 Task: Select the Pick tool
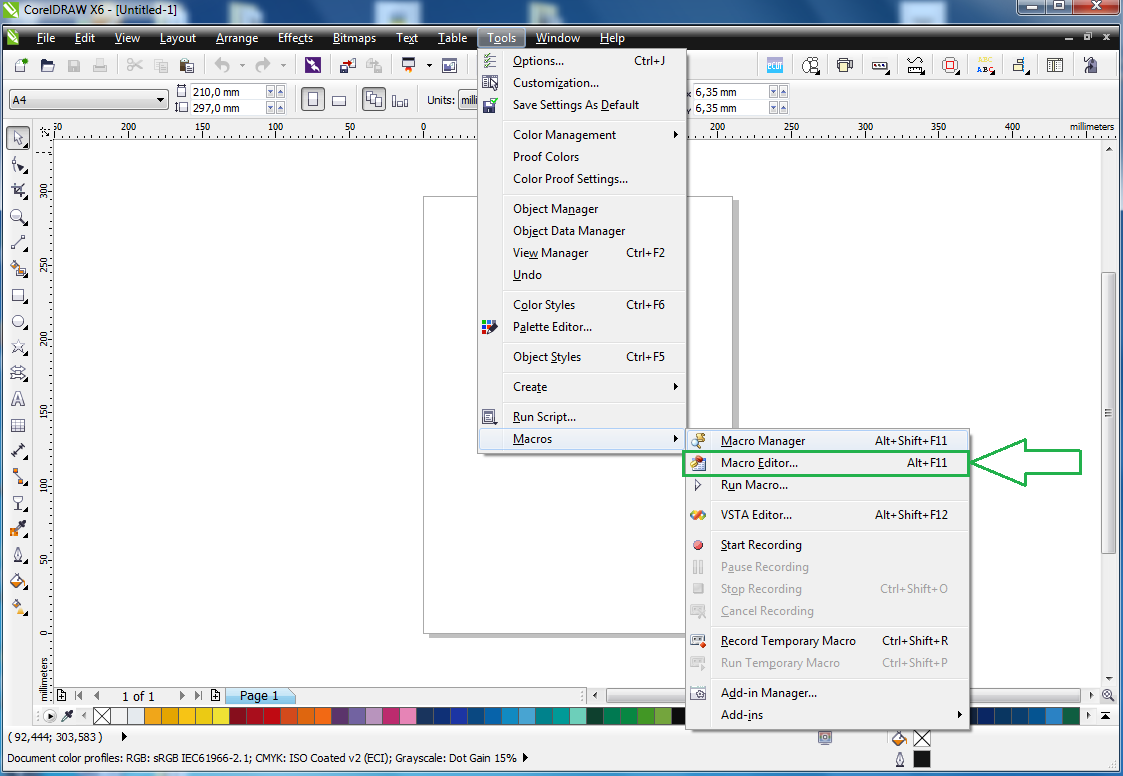pos(19,138)
